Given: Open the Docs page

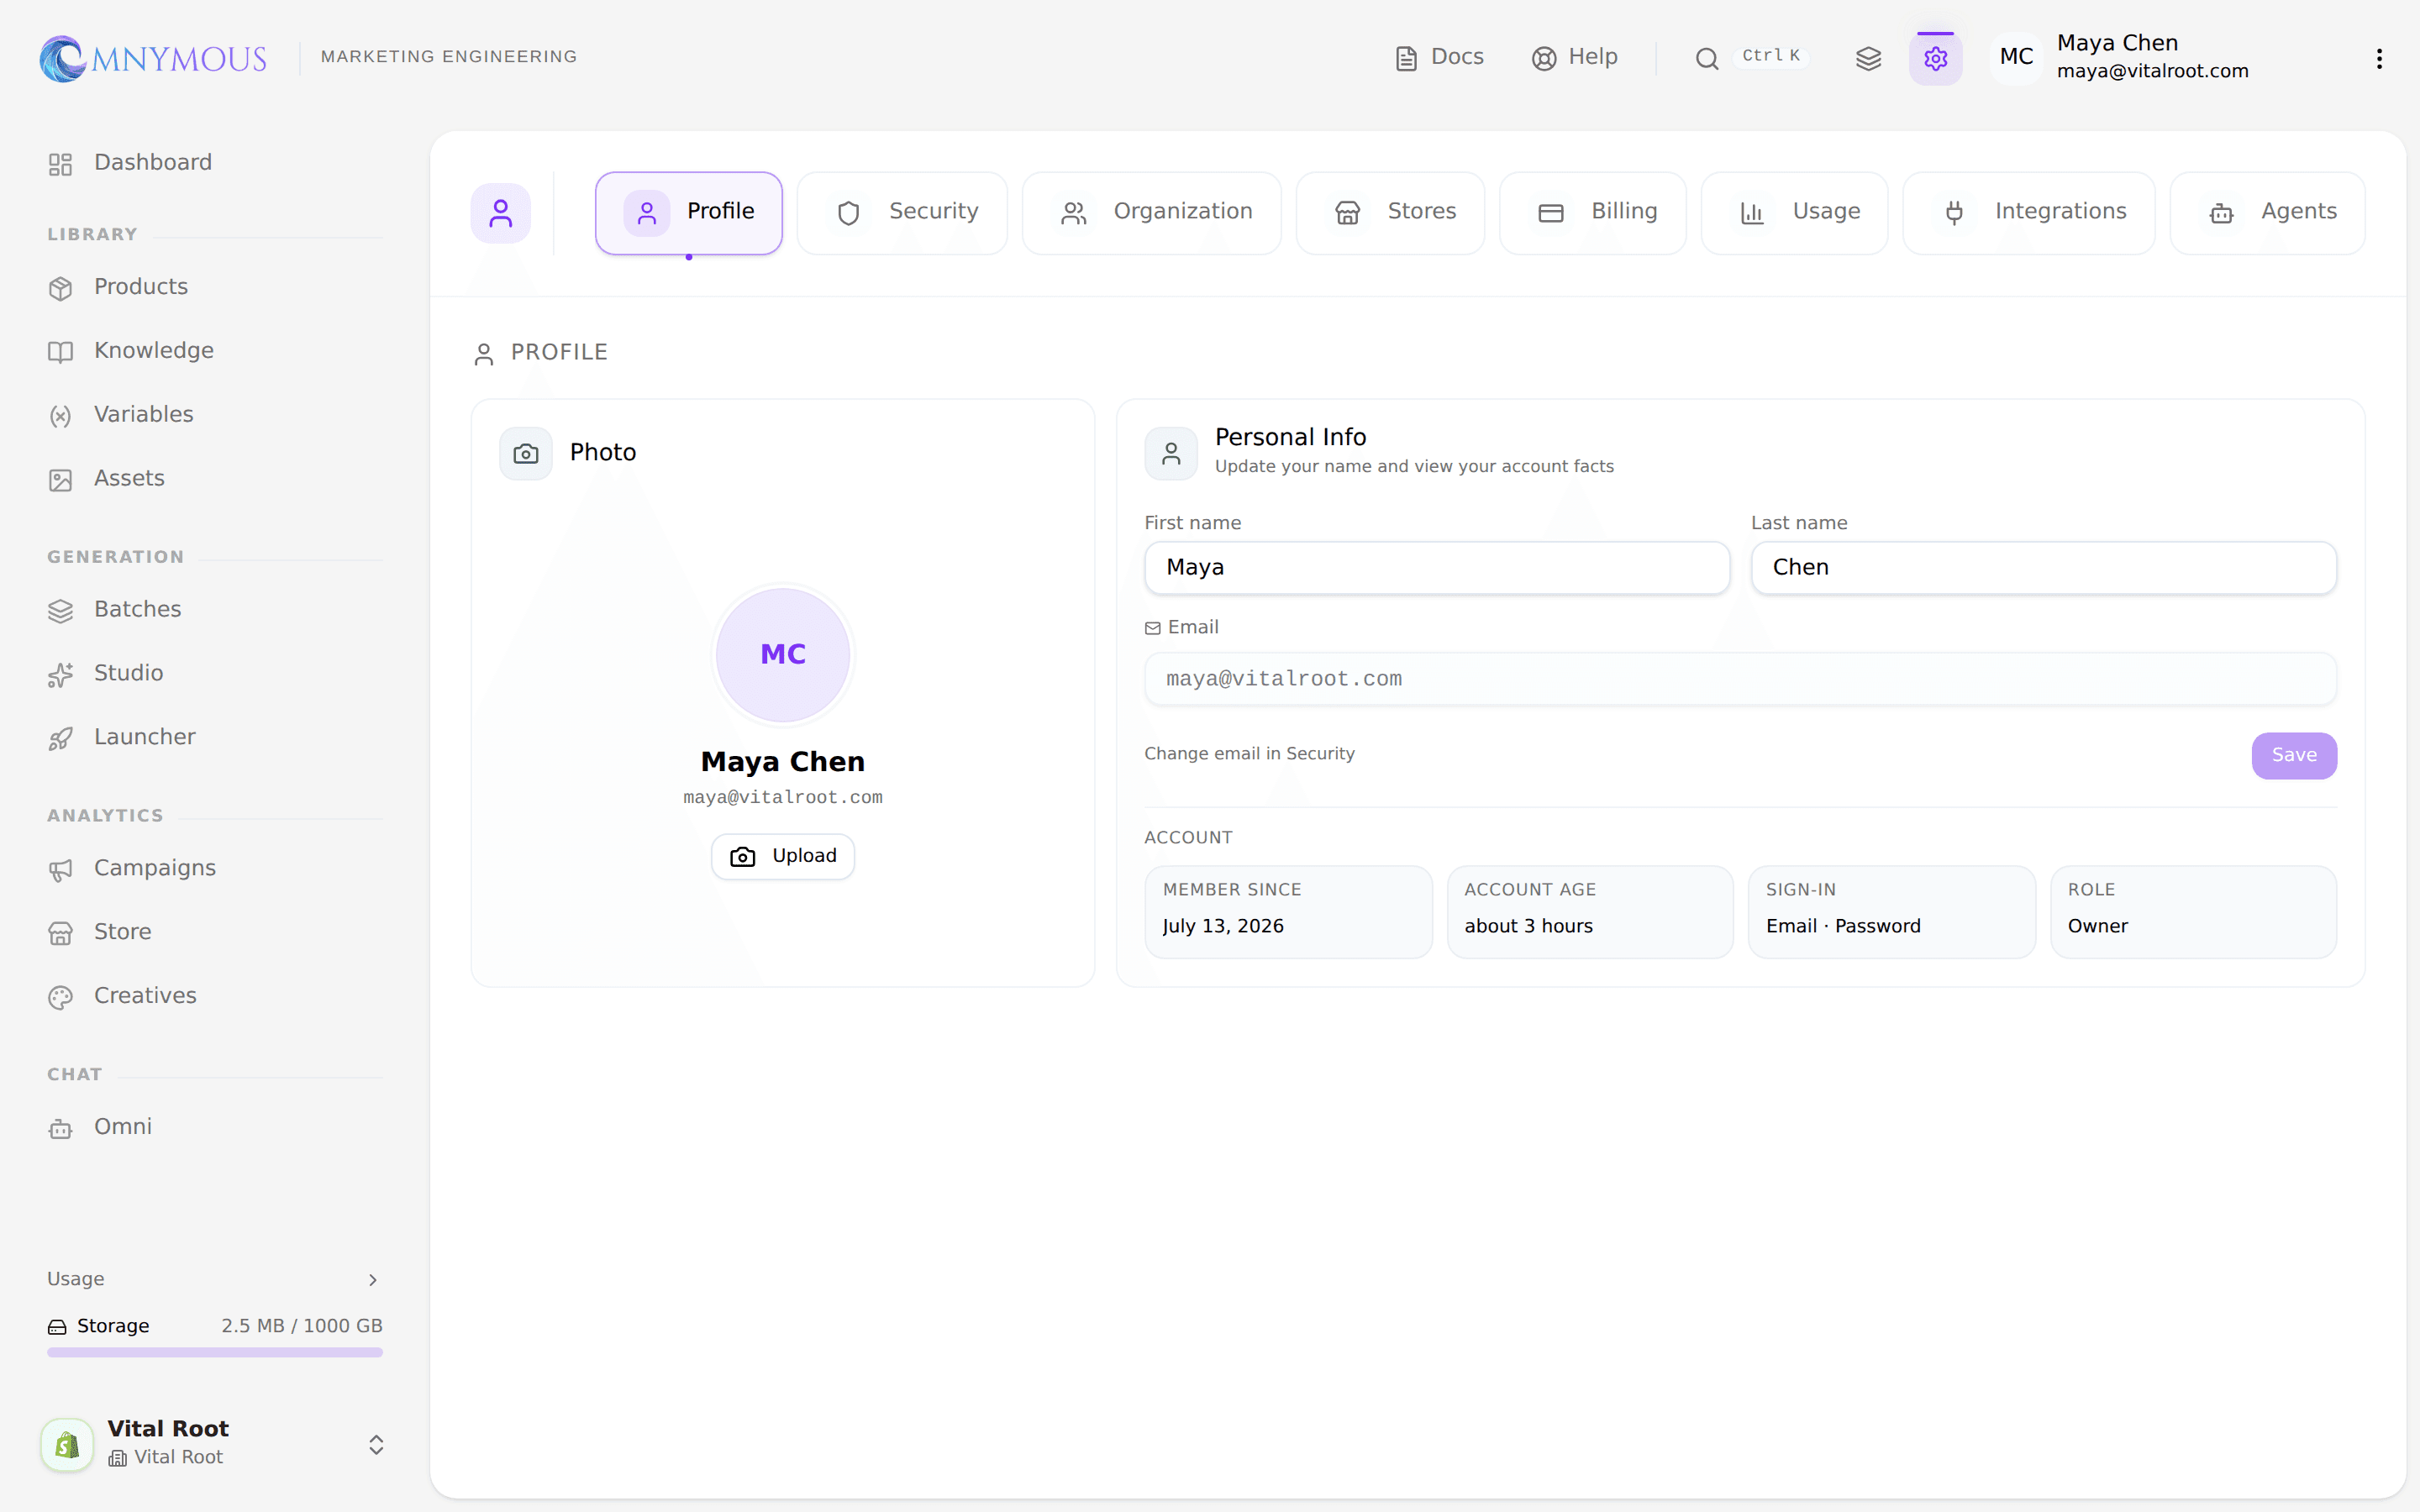Looking at the screenshot, I should pyautogui.click(x=1439, y=57).
